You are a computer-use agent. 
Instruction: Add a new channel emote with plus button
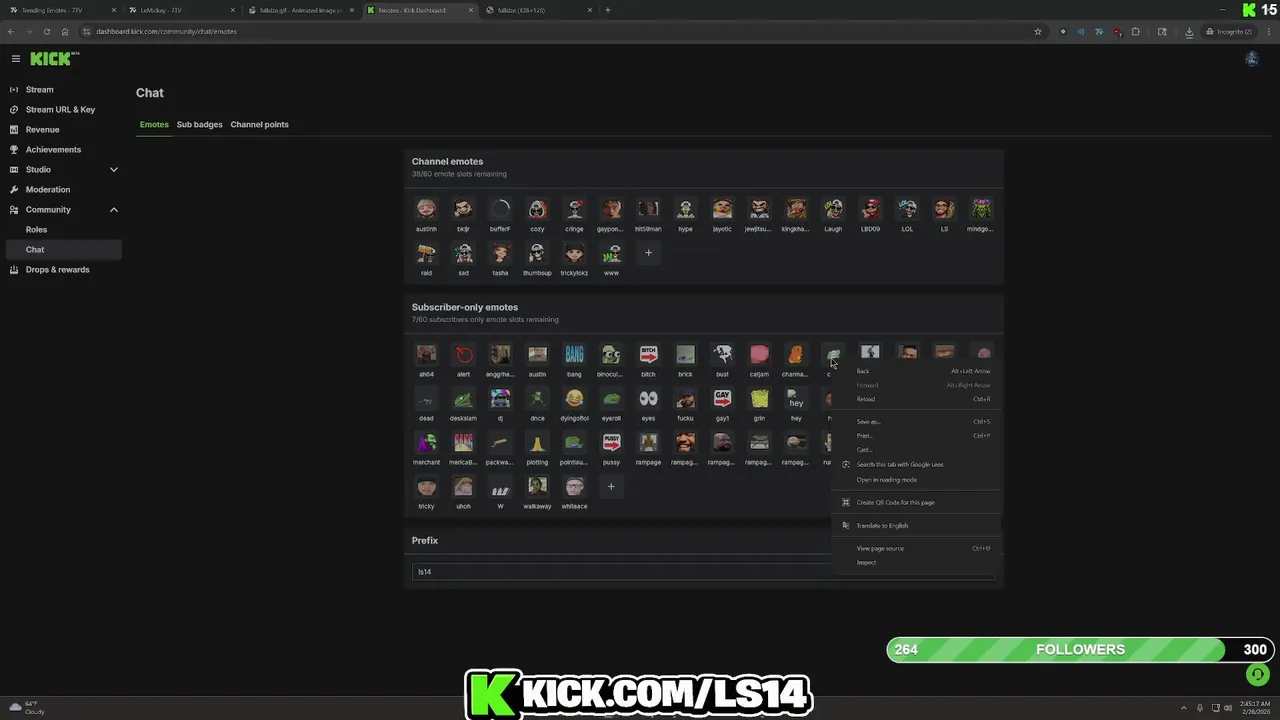(x=648, y=253)
